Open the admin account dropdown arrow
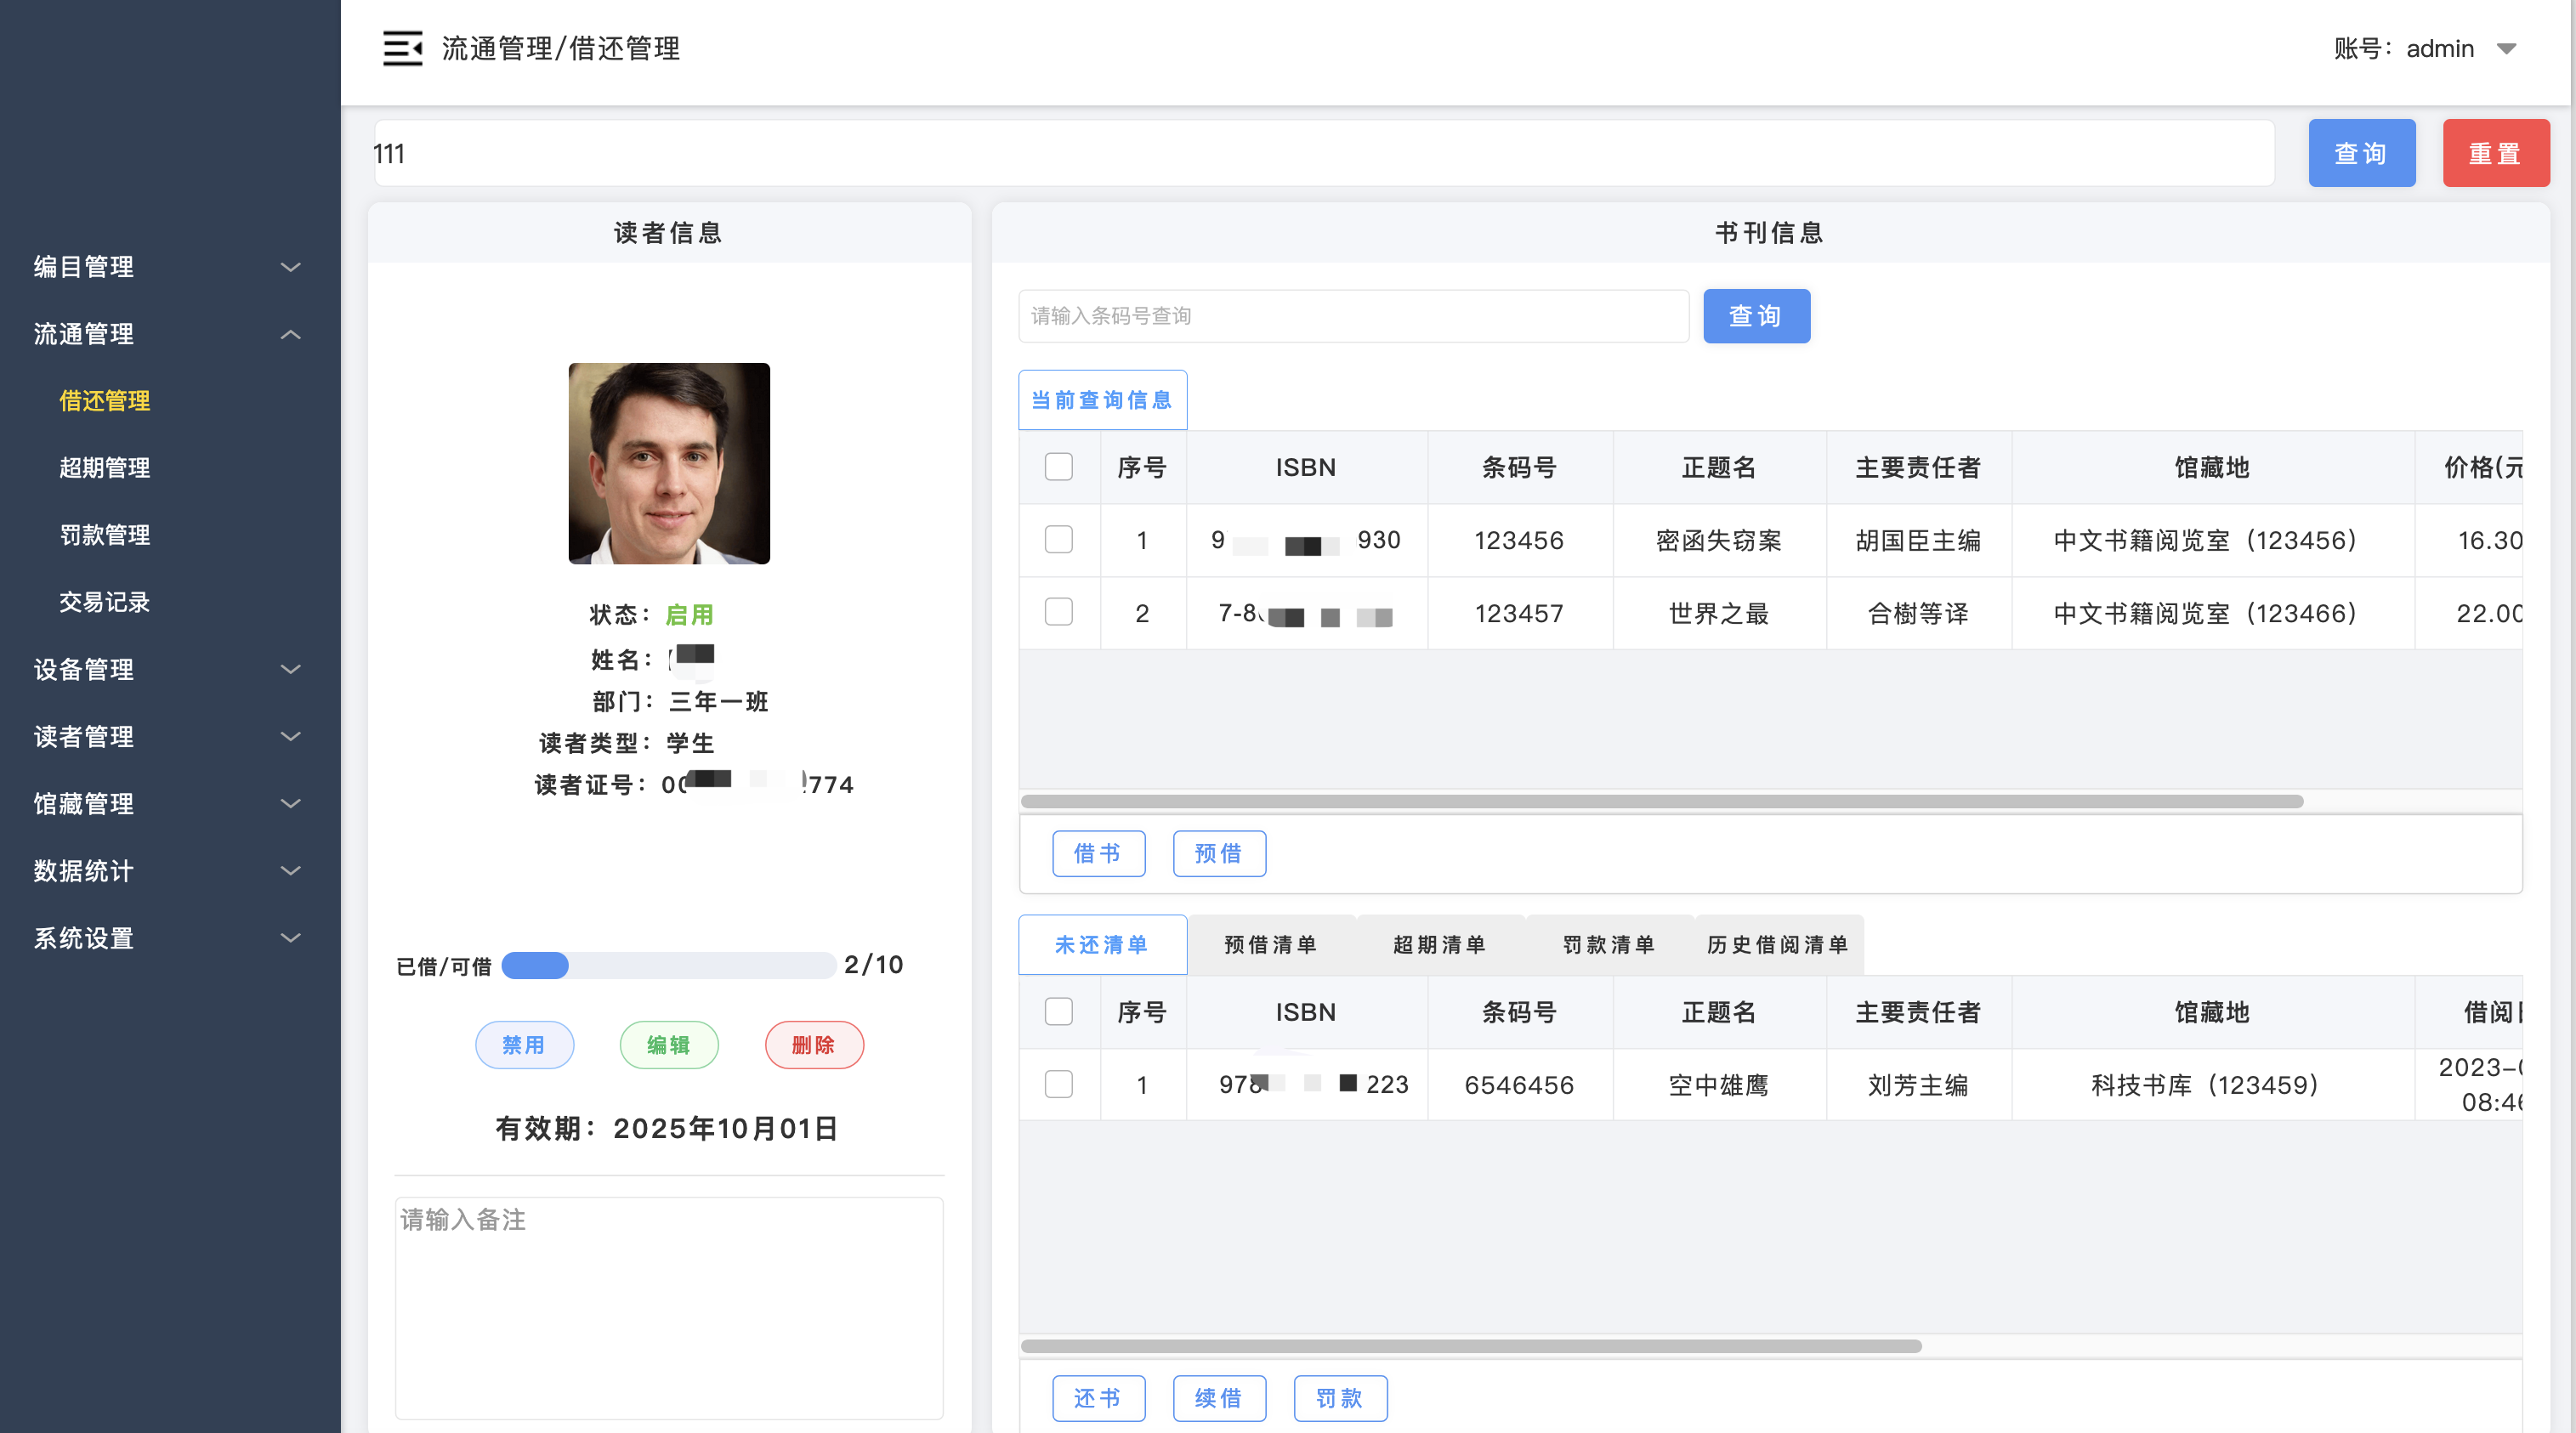Image resolution: width=2576 pixels, height=1433 pixels. point(2506,49)
